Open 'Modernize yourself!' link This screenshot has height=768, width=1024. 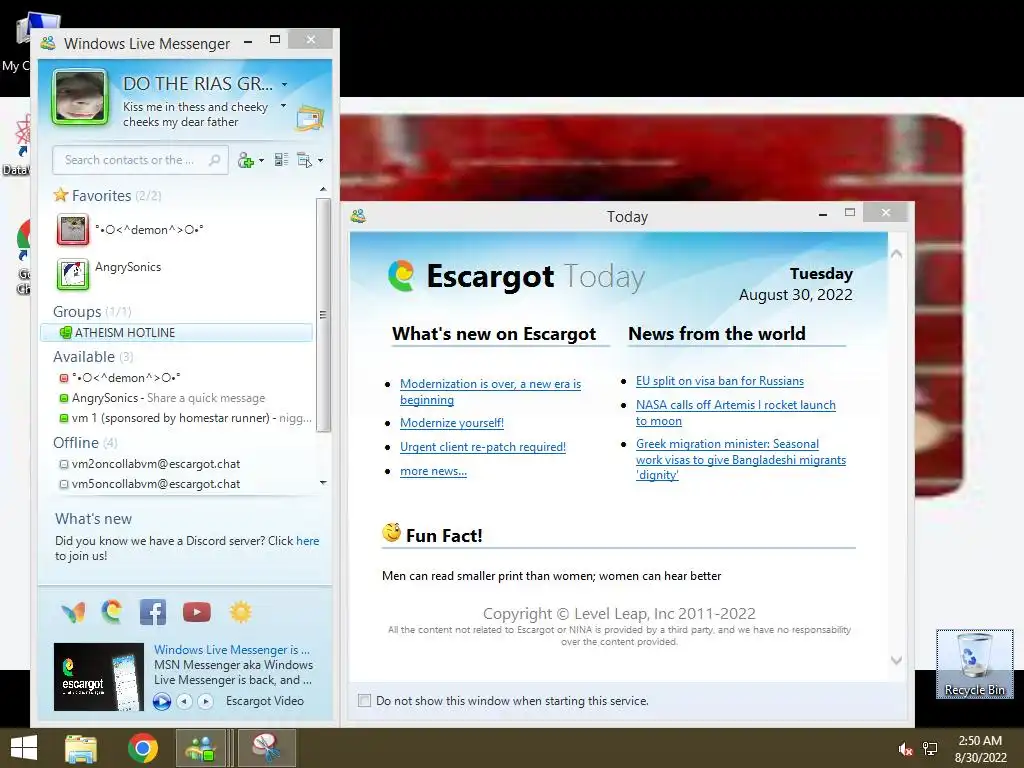[452, 423]
